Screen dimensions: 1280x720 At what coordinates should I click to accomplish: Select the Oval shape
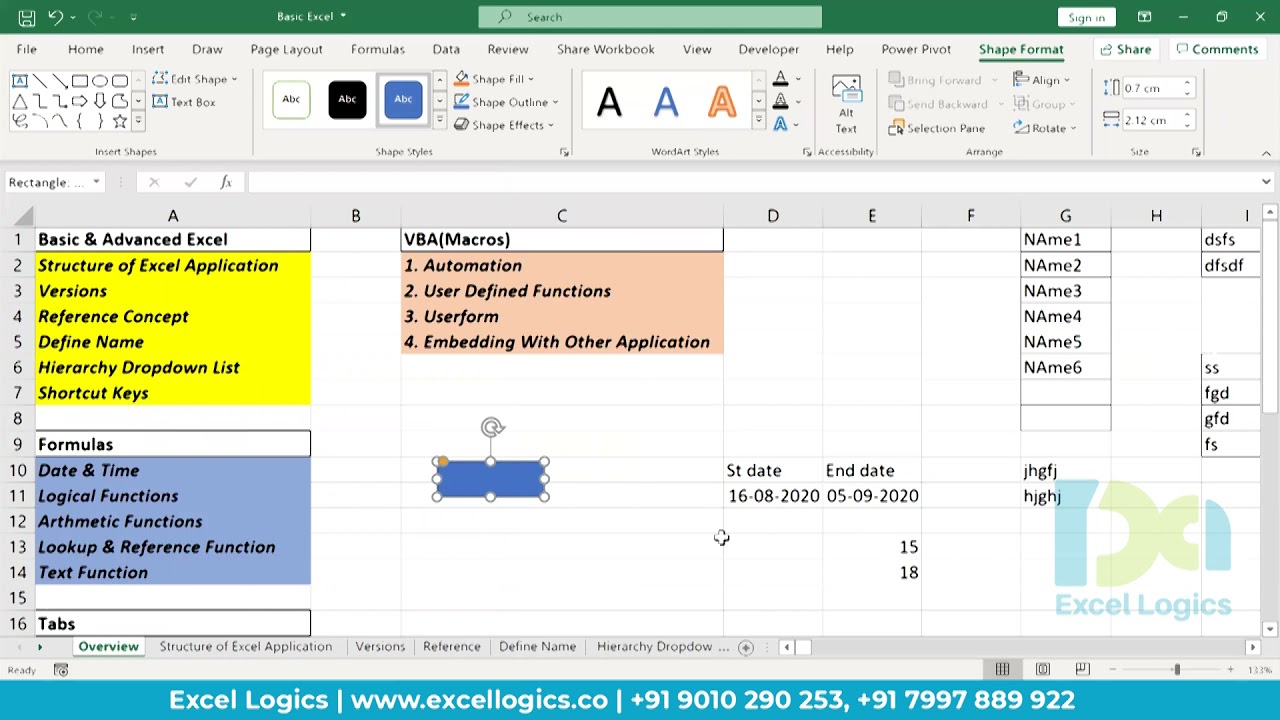click(100, 81)
